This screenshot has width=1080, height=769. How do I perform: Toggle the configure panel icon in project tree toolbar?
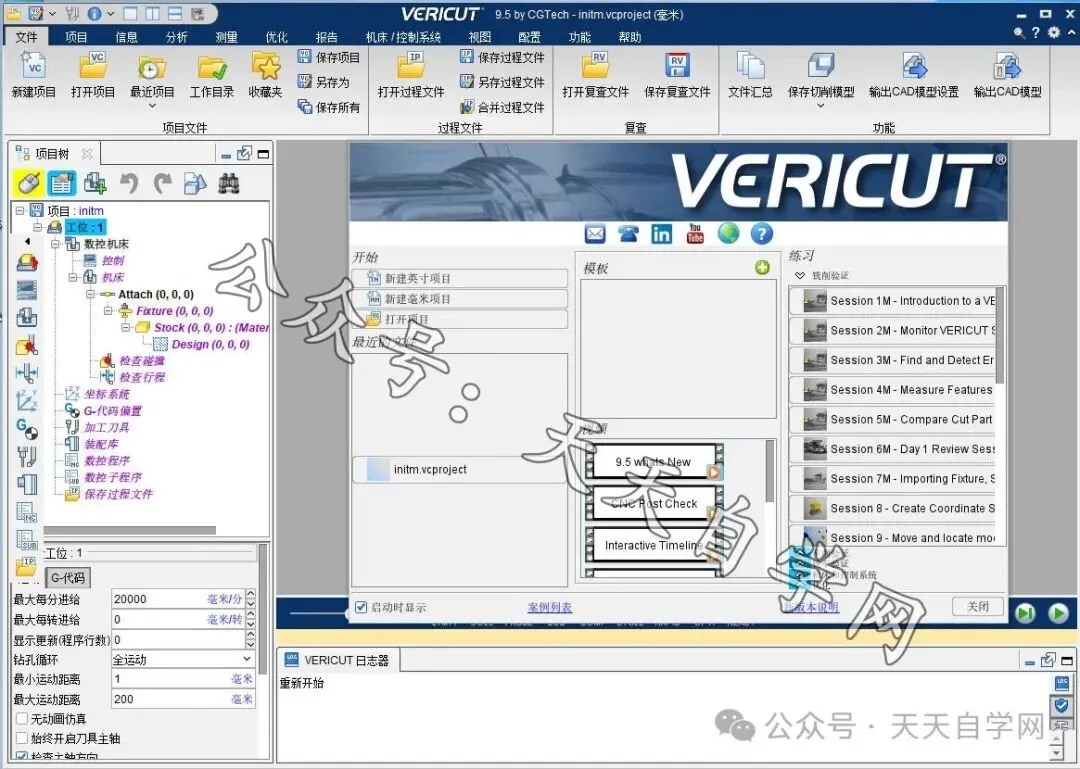(x=62, y=183)
